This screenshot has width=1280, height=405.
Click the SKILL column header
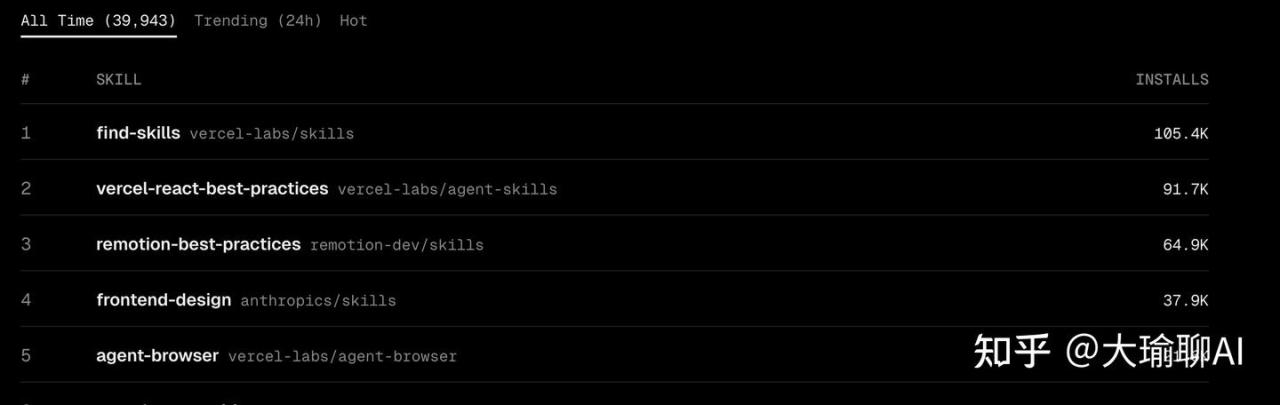tap(118, 80)
